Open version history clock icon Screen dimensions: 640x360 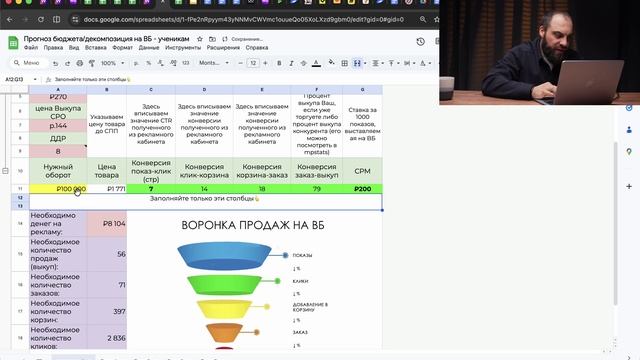click(x=420, y=42)
